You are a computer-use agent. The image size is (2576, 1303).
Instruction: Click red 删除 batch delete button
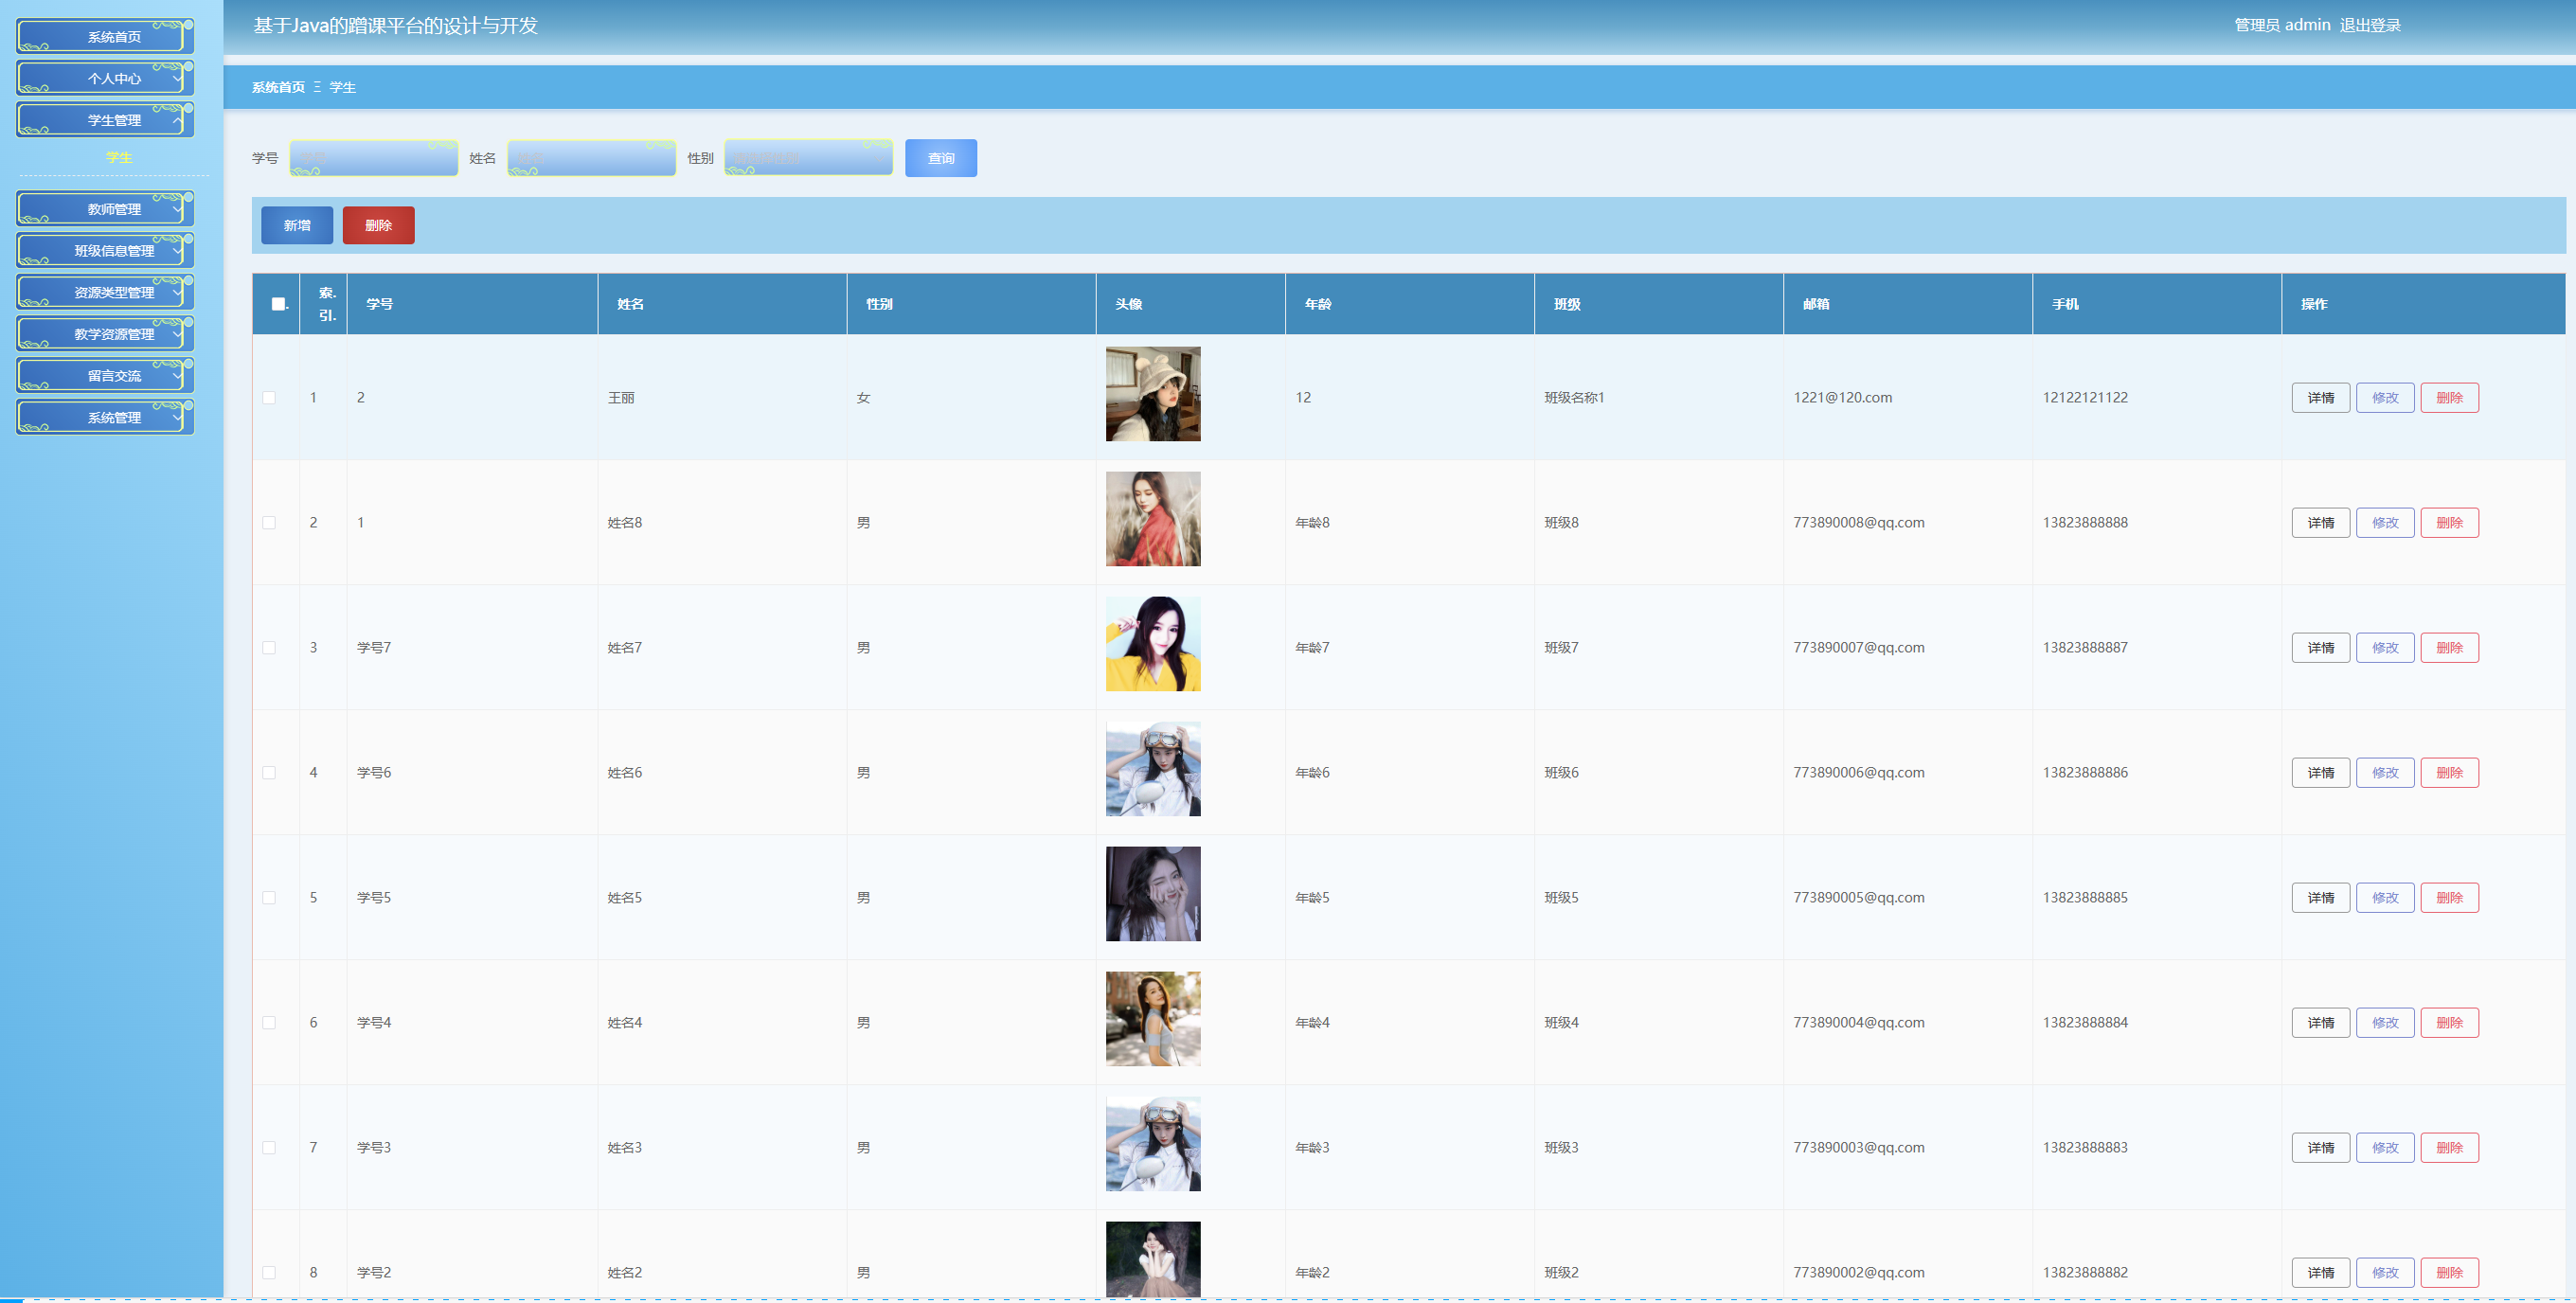click(x=378, y=226)
